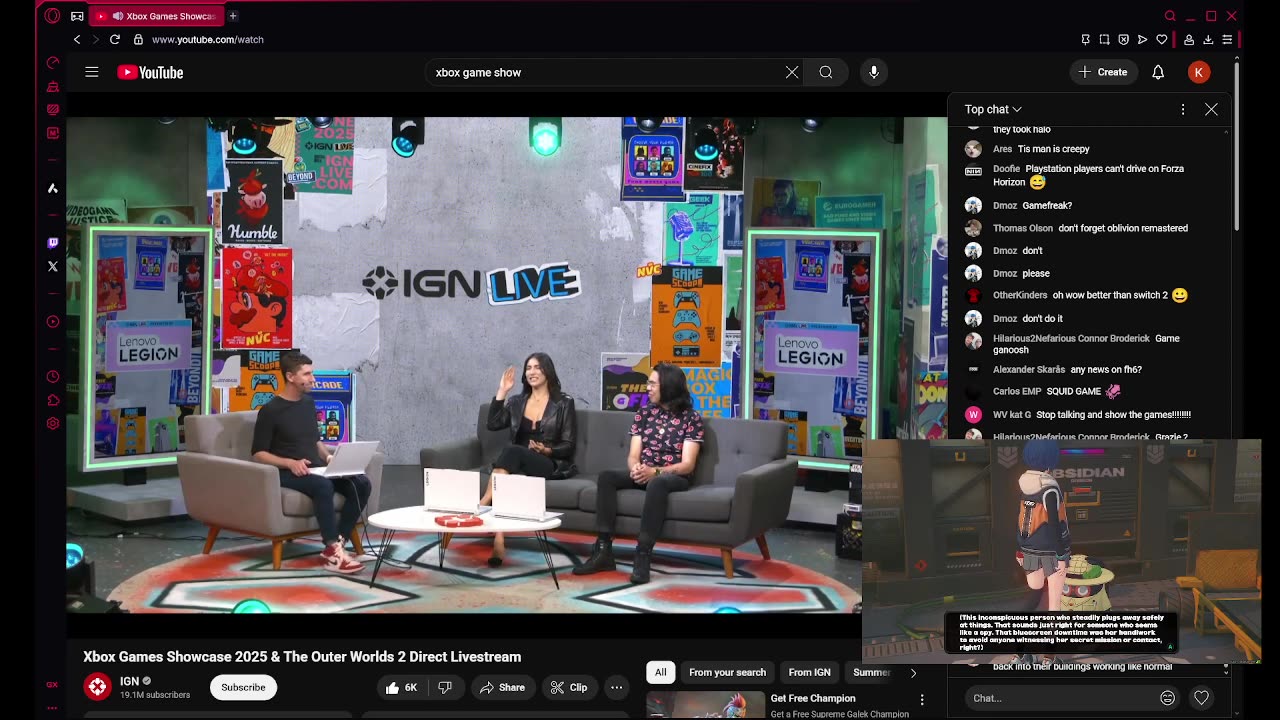Open the Get Free Champion ad title
This screenshot has width=1280, height=720.
[x=813, y=698]
